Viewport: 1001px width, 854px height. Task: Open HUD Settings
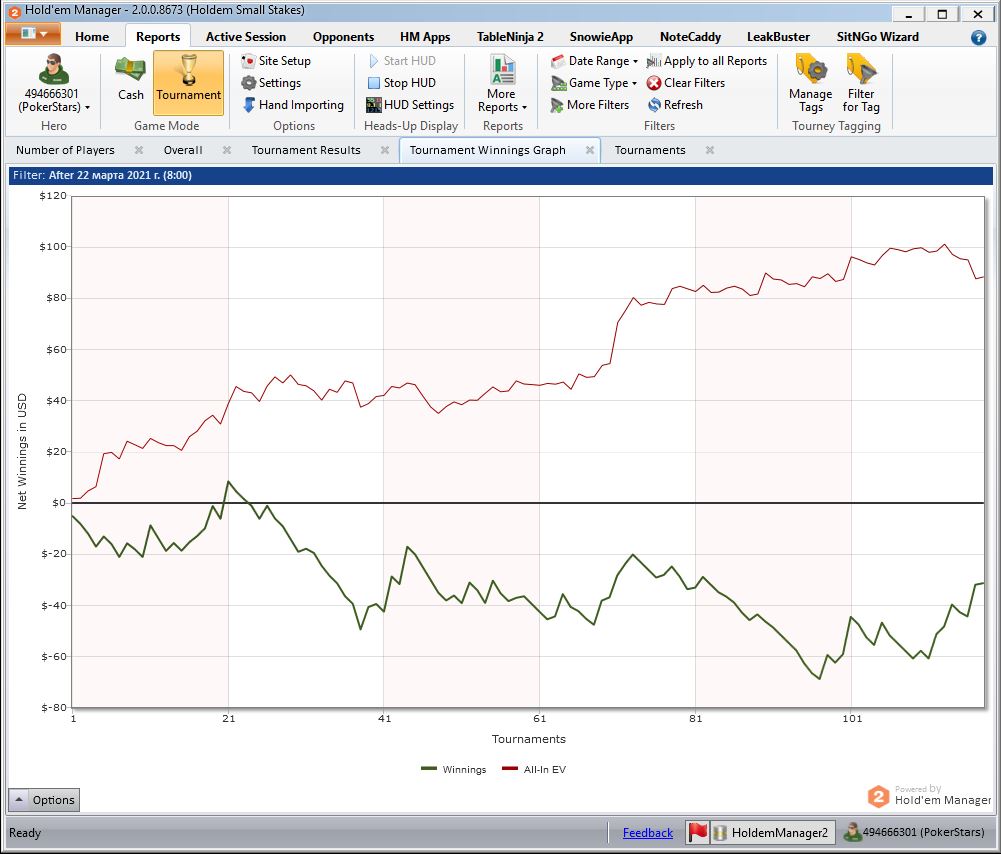point(409,105)
